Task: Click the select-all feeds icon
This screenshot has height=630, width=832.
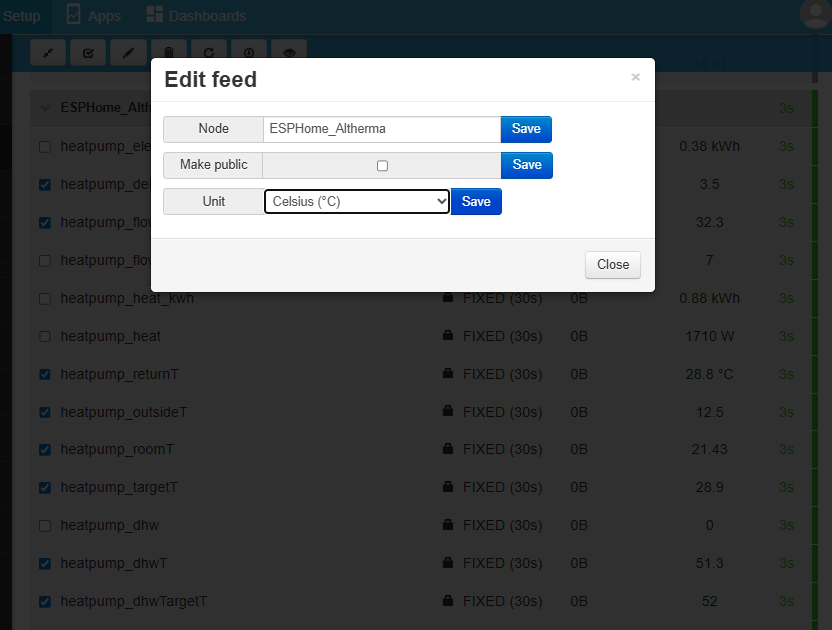Action: pos(88,52)
